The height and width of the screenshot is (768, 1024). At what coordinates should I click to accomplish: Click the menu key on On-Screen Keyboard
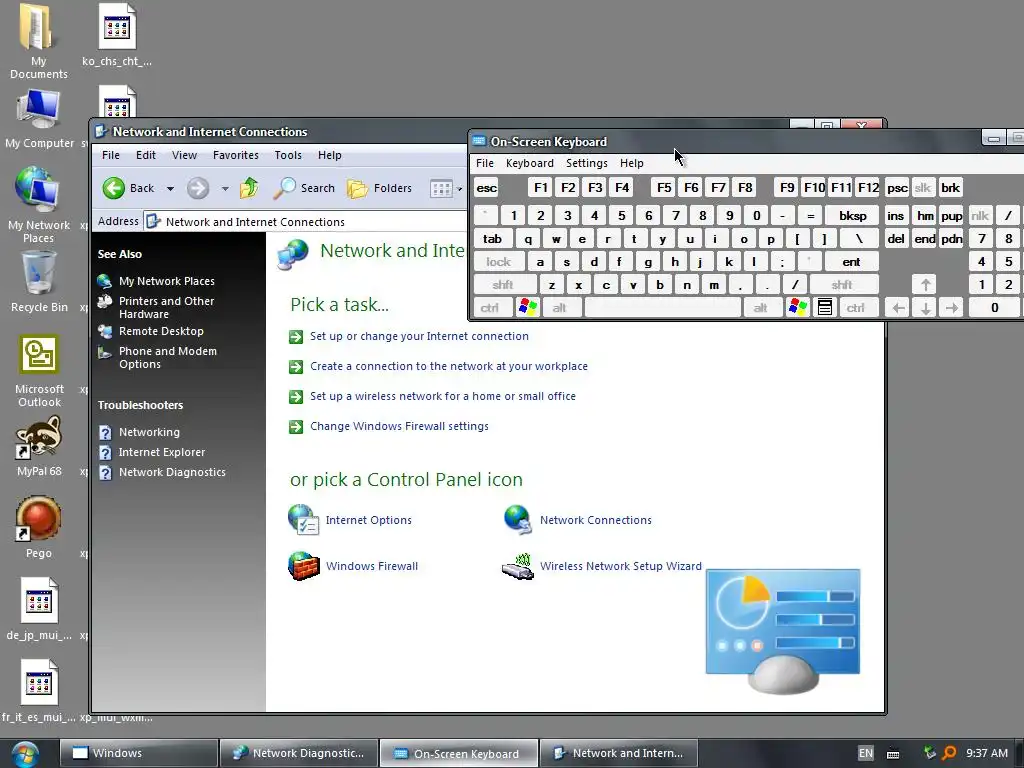click(x=825, y=308)
